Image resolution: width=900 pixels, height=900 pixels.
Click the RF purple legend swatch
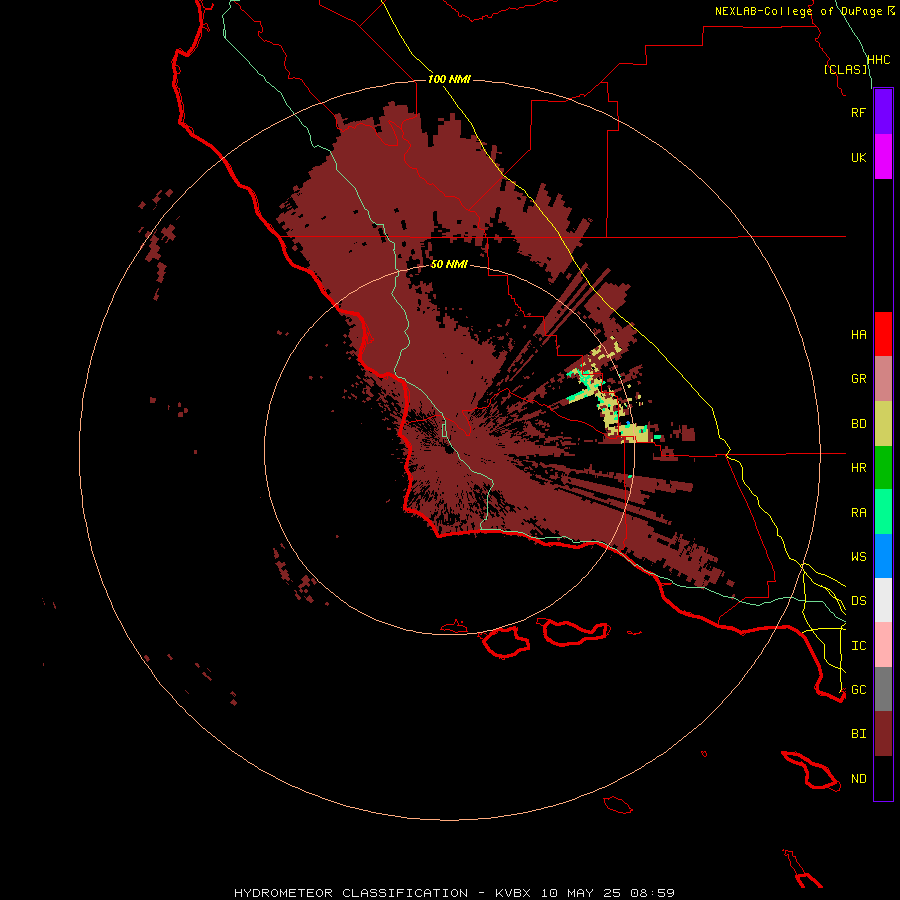(883, 112)
